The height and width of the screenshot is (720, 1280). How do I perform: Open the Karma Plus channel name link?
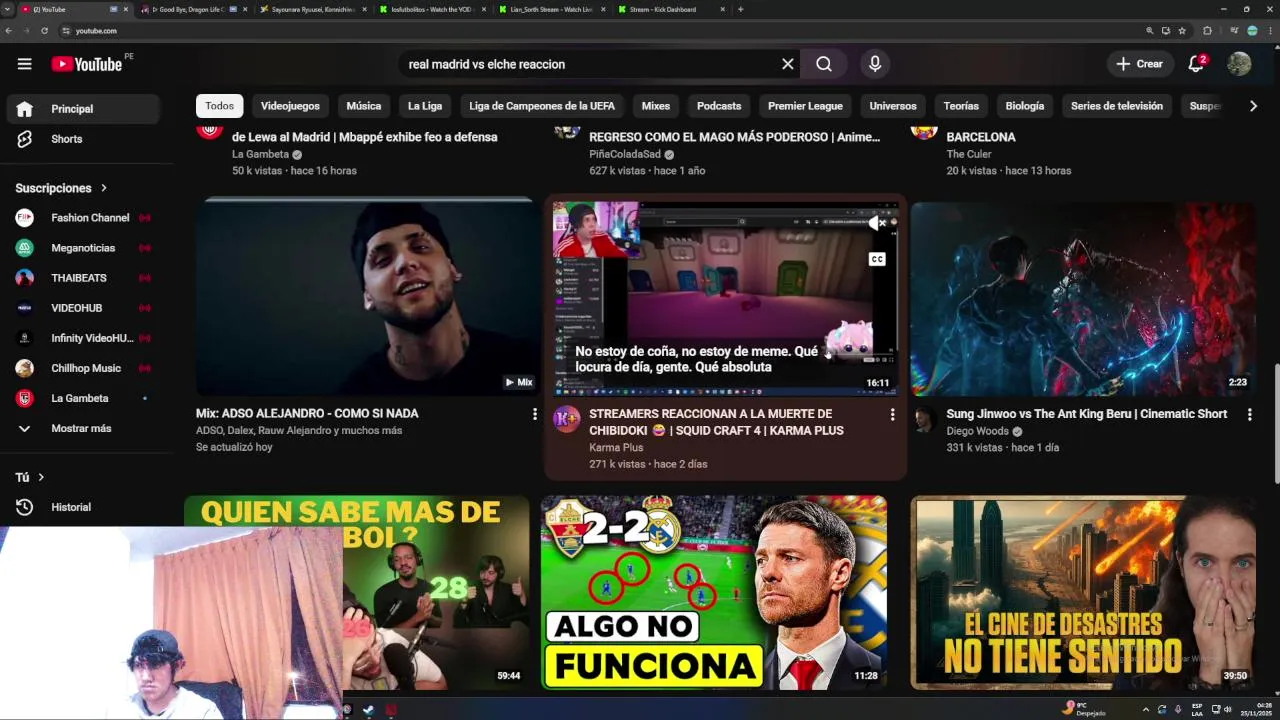click(616, 448)
